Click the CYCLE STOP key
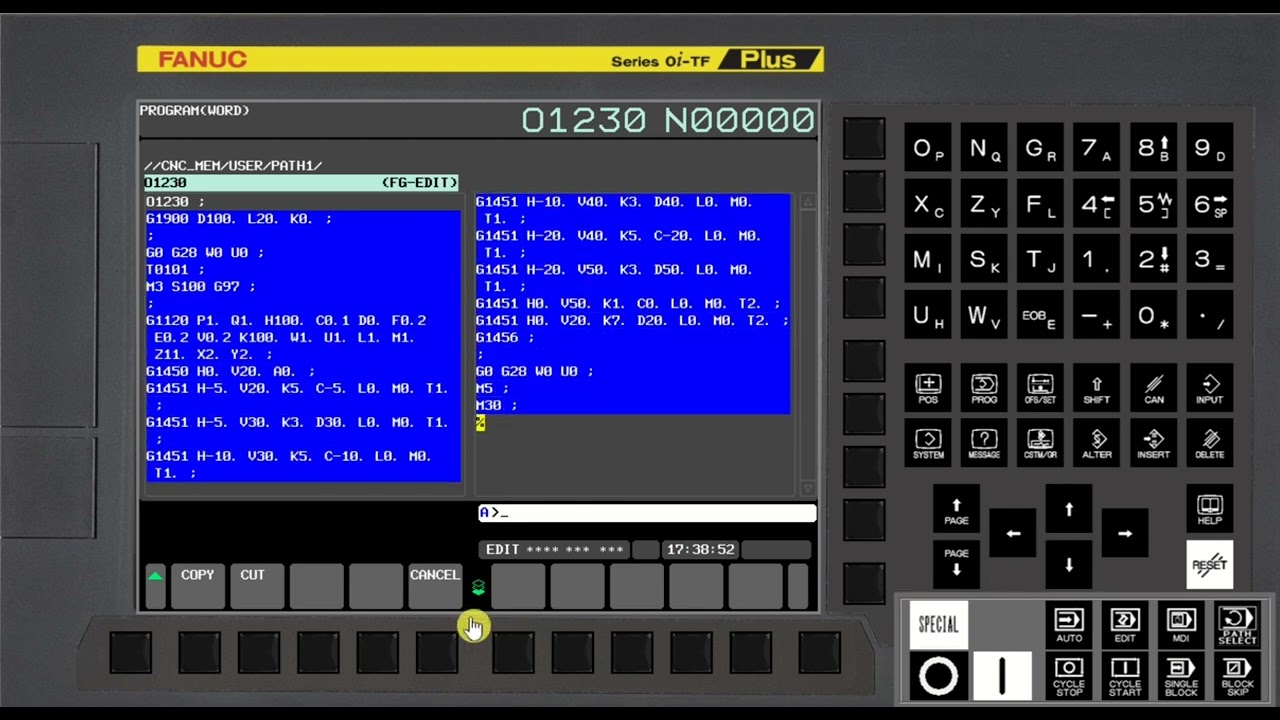This screenshot has height=720, width=1280. point(1069,676)
